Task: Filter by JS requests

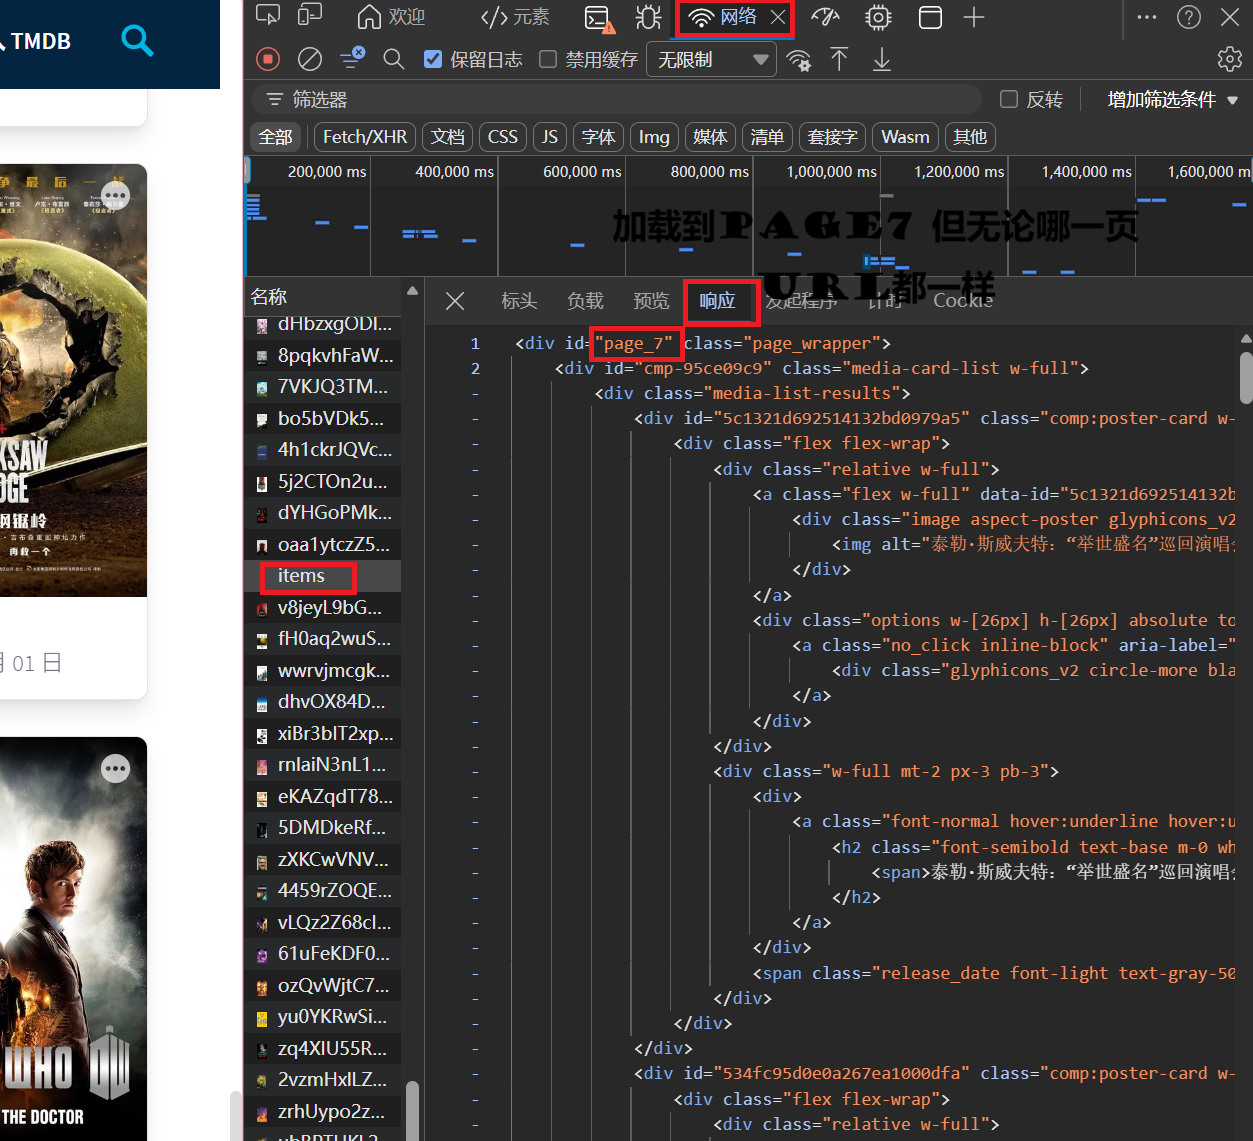Action: [x=549, y=137]
